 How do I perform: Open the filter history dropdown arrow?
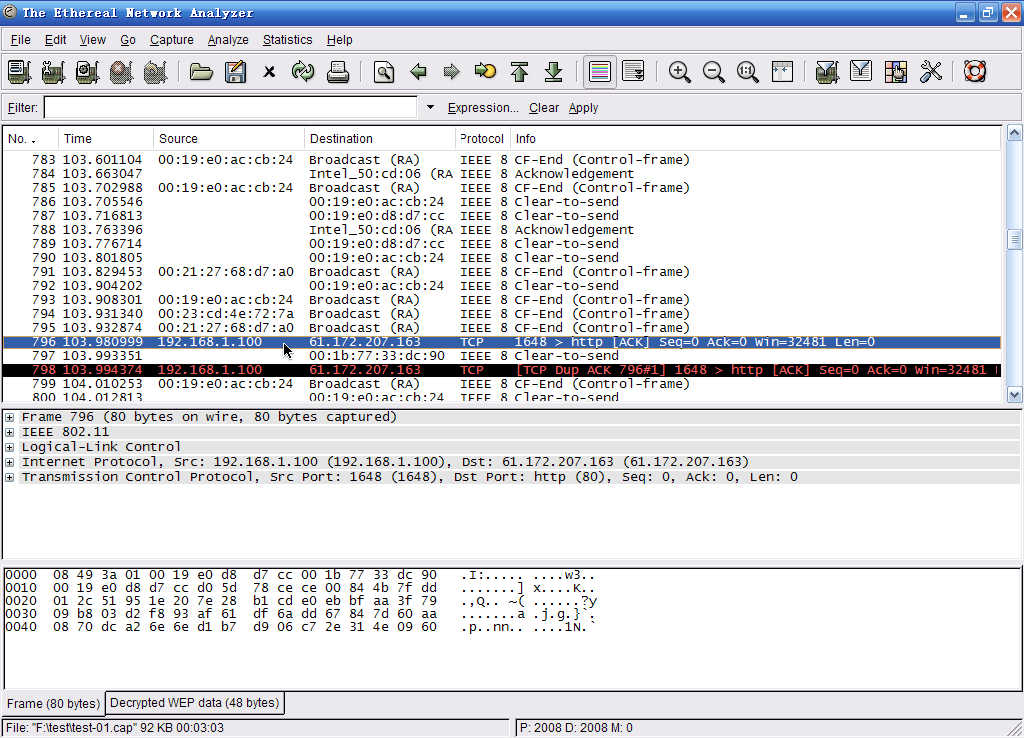point(430,107)
